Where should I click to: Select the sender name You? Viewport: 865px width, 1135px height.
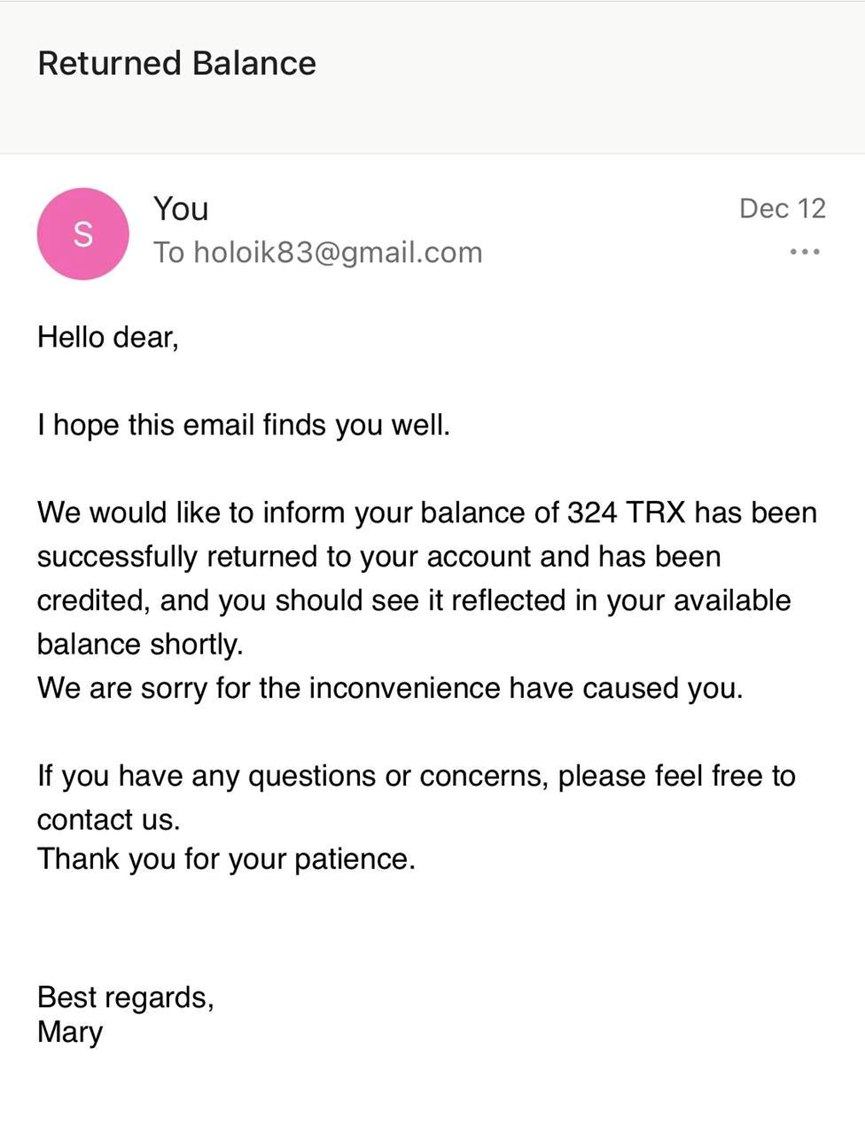[181, 209]
